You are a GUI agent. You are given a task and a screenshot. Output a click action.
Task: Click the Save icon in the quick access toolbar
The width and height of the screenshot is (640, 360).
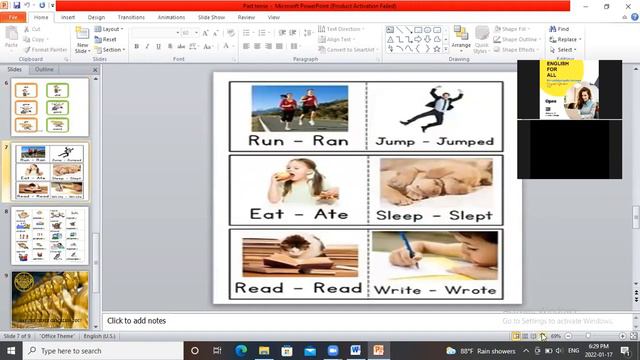coord(16,5)
